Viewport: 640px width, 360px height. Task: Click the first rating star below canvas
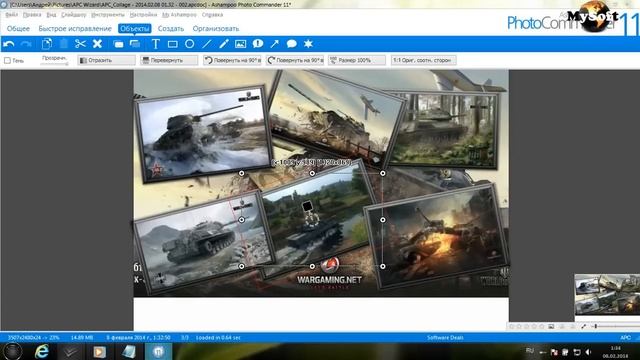click(x=512, y=327)
